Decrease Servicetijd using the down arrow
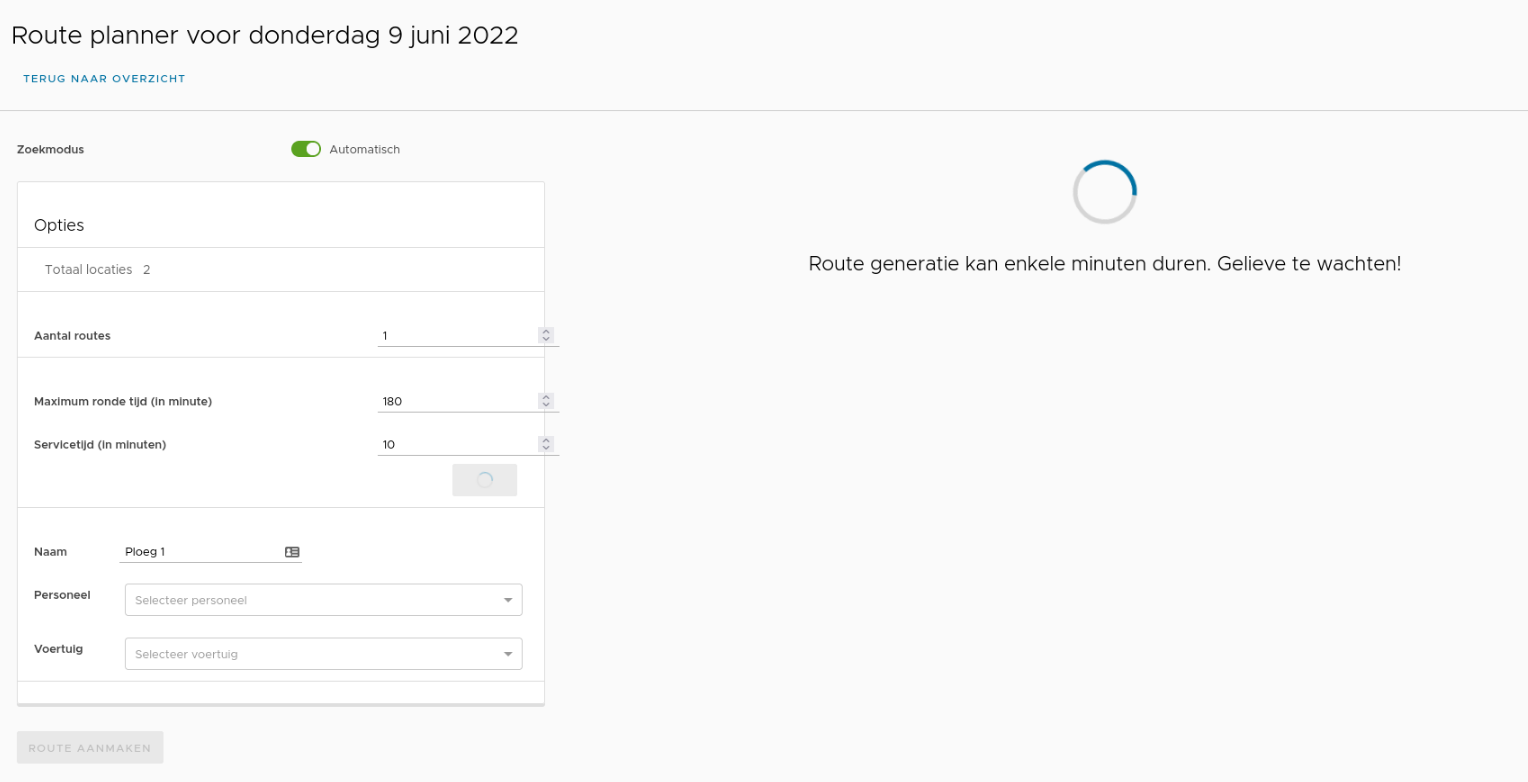The height and width of the screenshot is (782, 1528). pyautogui.click(x=546, y=449)
